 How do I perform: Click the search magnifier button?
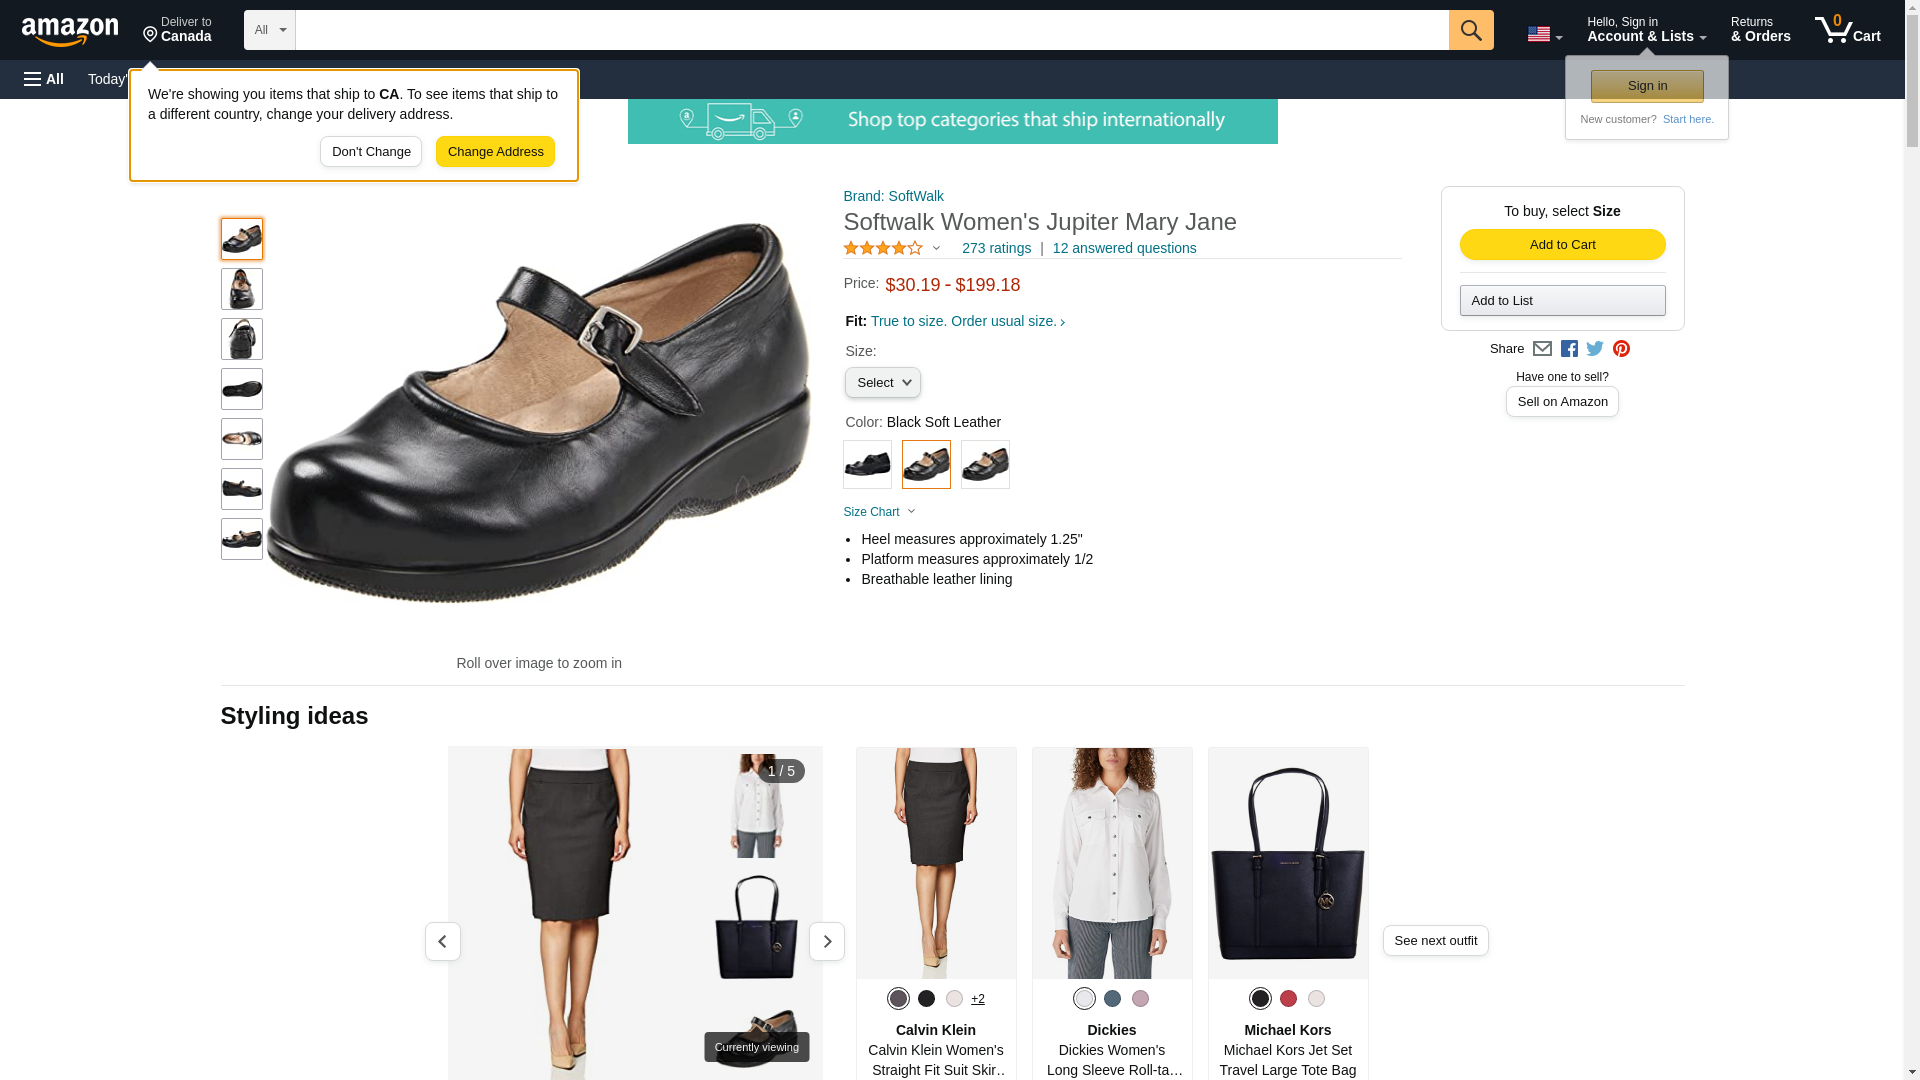click(1470, 30)
